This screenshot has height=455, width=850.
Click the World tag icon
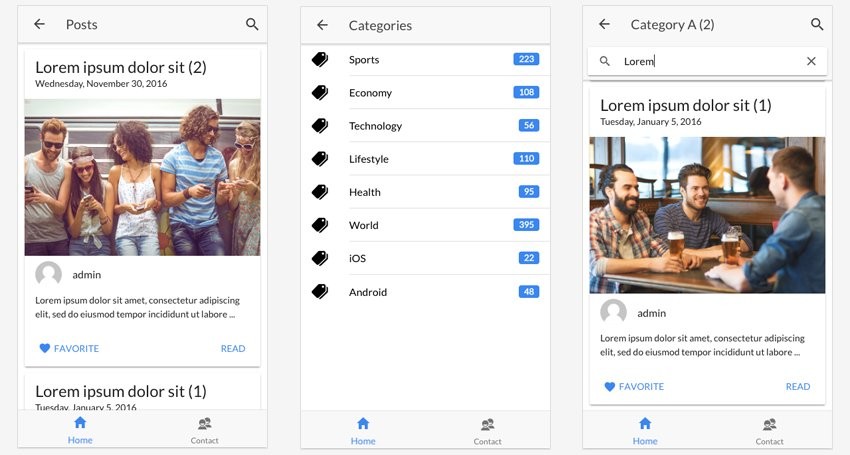320,225
